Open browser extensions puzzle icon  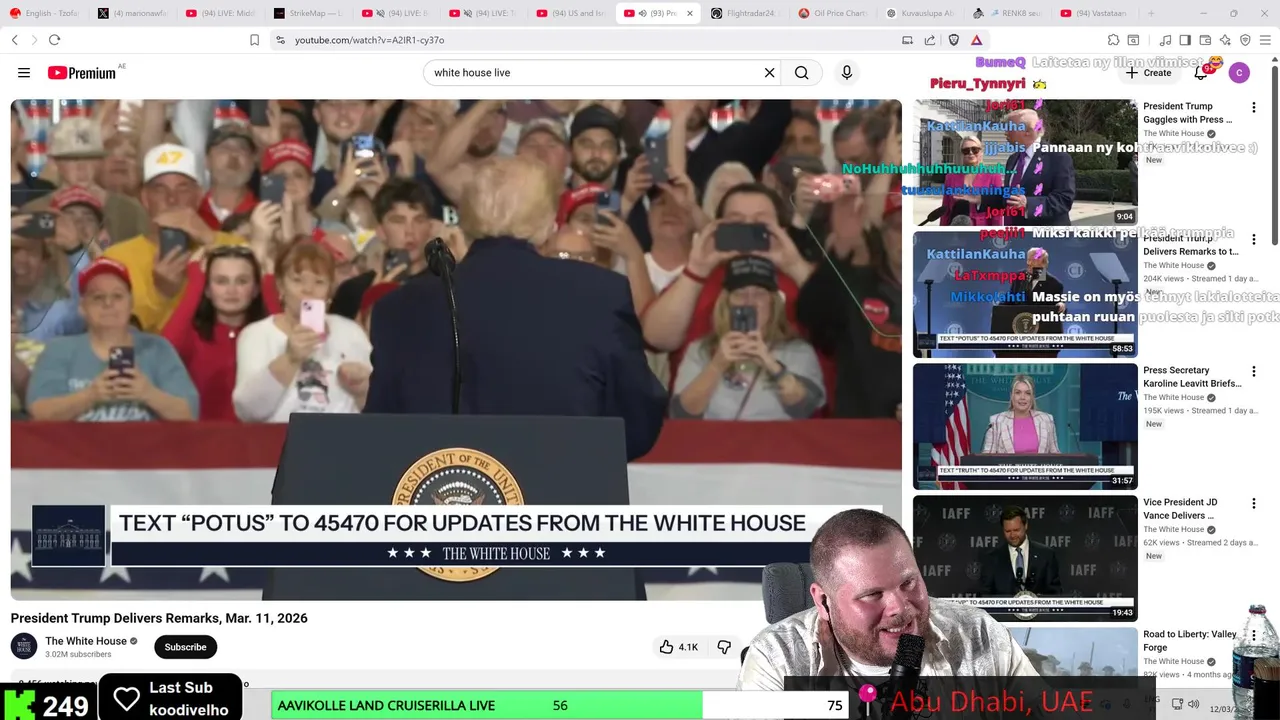pos(1113,40)
